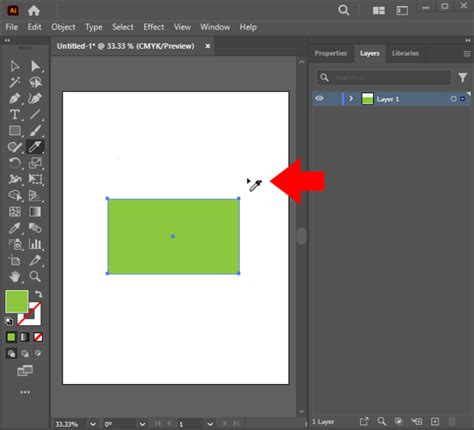The image size is (474, 430).
Task: Open the Effect menu
Action: click(154, 27)
